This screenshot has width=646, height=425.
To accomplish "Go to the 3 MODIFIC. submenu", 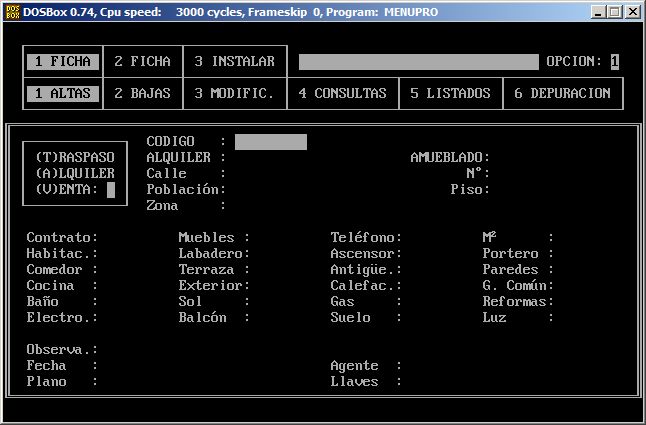I will click(234, 93).
